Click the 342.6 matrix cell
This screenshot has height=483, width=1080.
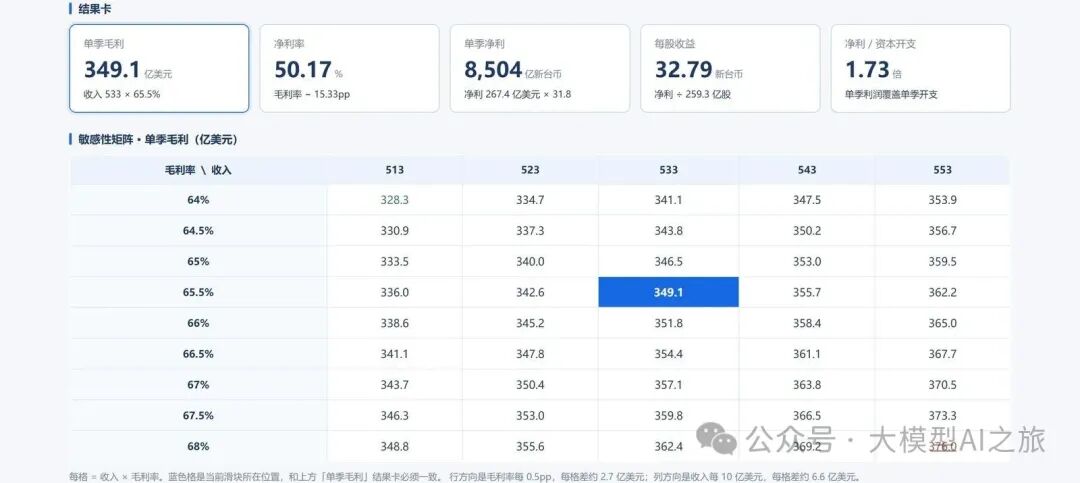point(530,292)
